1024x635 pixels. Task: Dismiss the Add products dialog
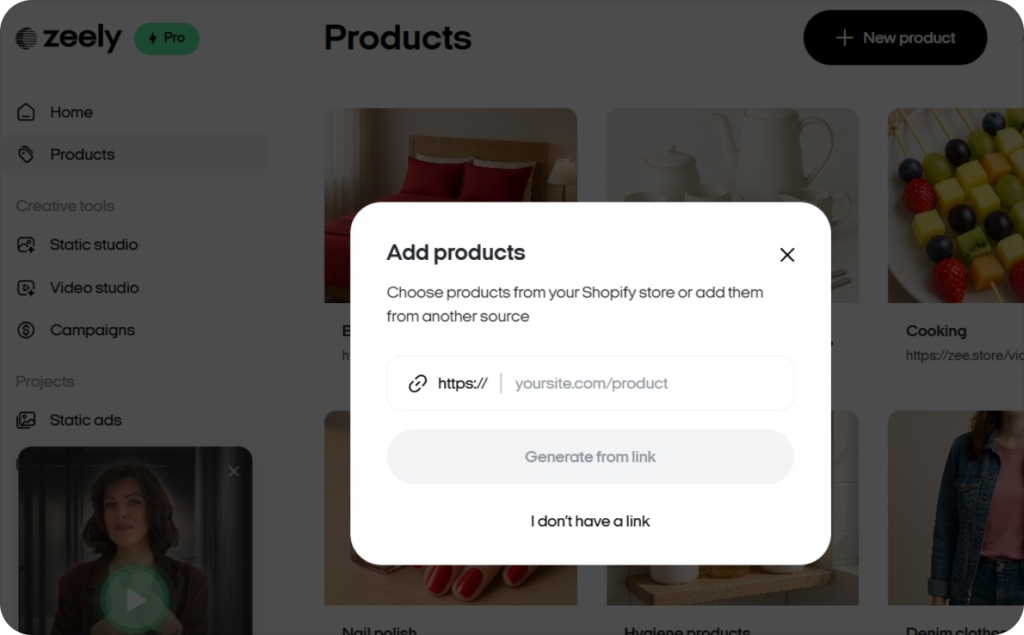pos(787,255)
